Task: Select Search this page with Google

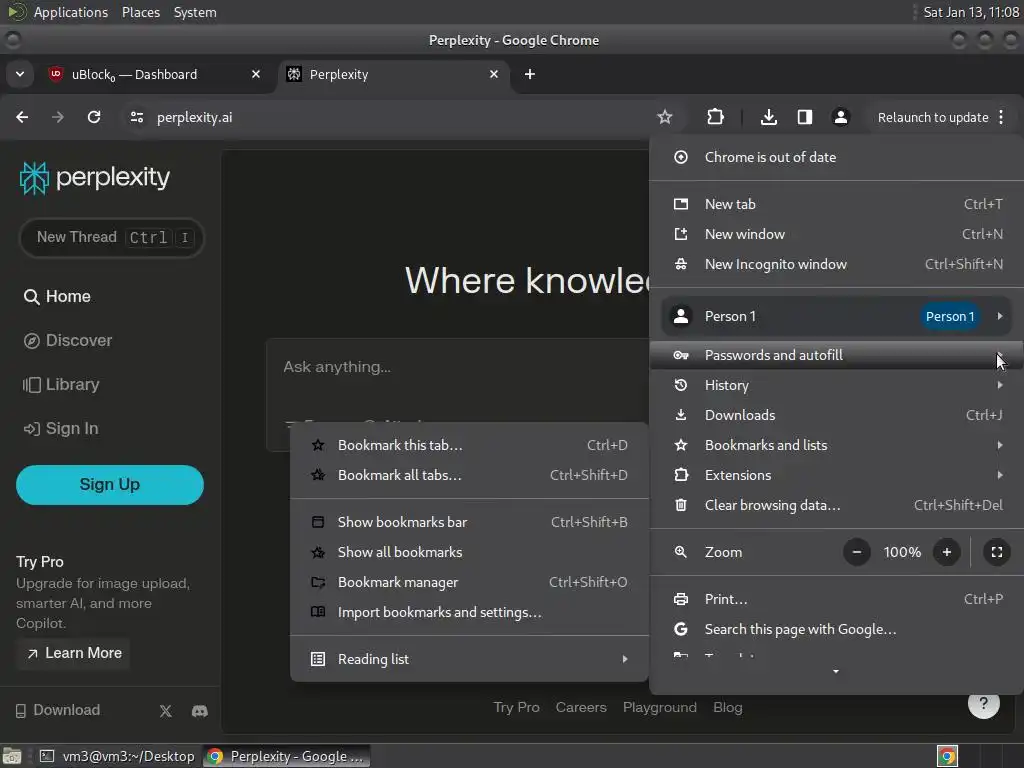Action: click(x=837, y=629)
